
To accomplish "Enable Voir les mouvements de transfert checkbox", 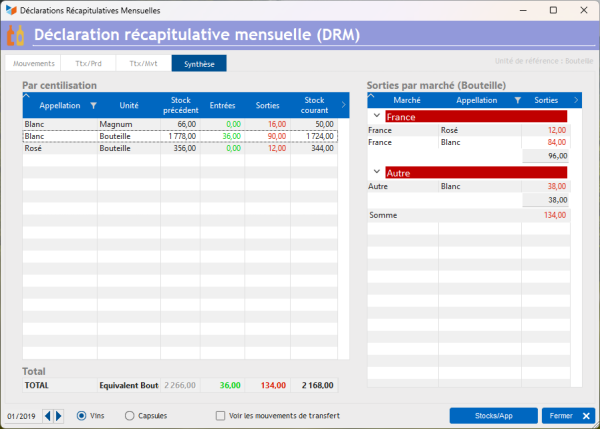I will coord(220,416).
